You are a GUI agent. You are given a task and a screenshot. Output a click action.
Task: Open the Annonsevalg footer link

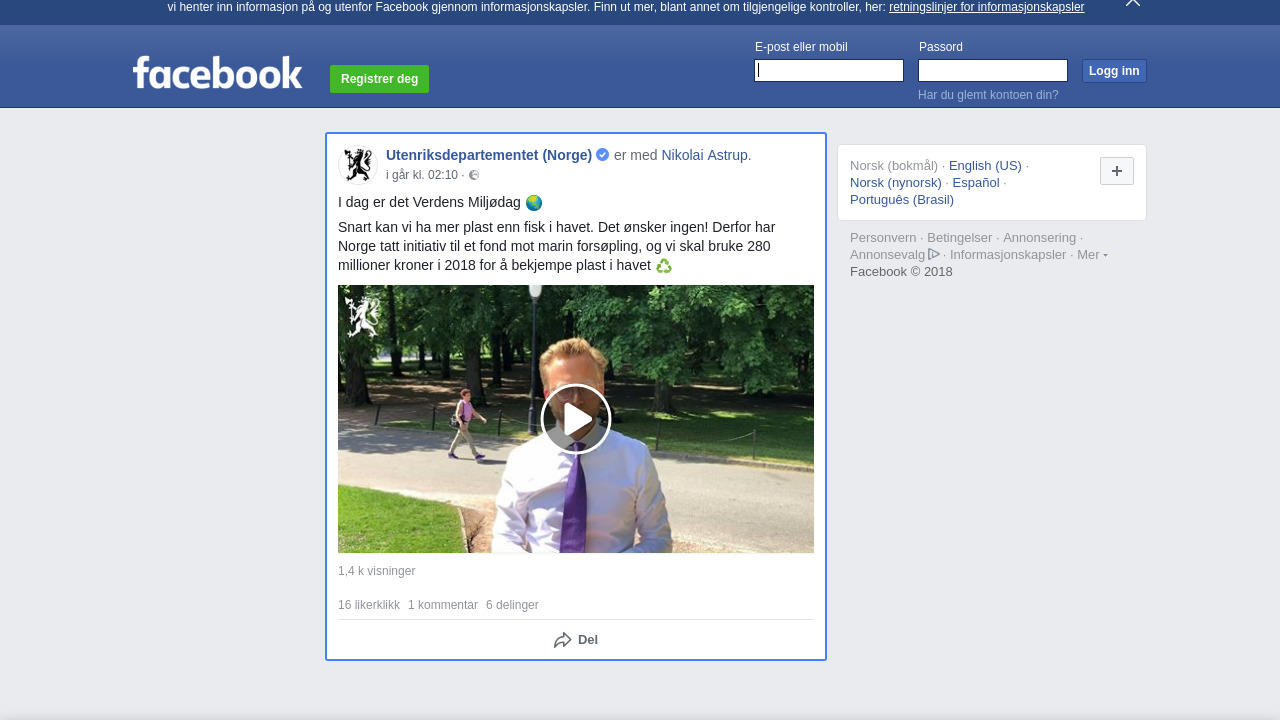pyautogui.click(x=895, y=255)
